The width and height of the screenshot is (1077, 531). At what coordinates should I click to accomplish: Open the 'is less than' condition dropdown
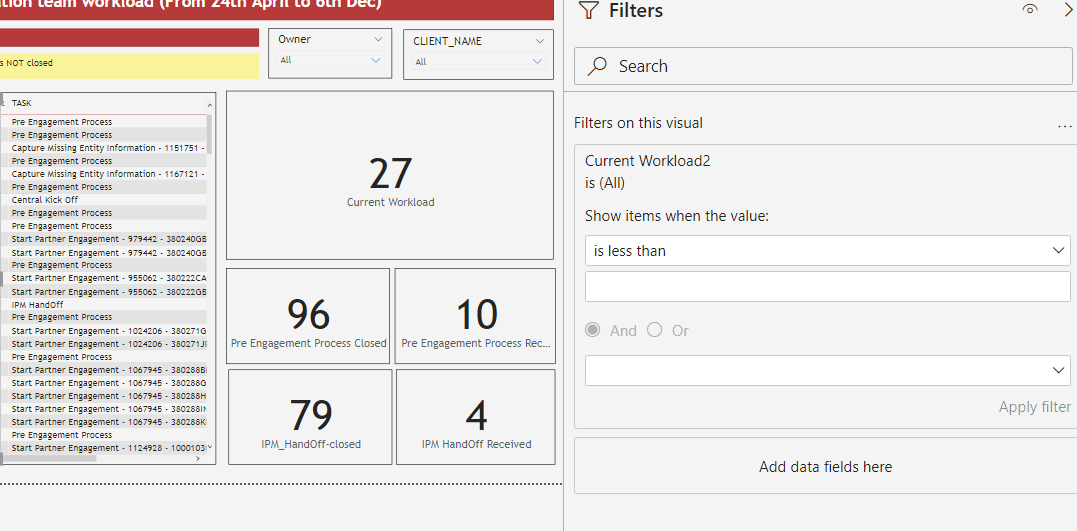click(828, 251)
